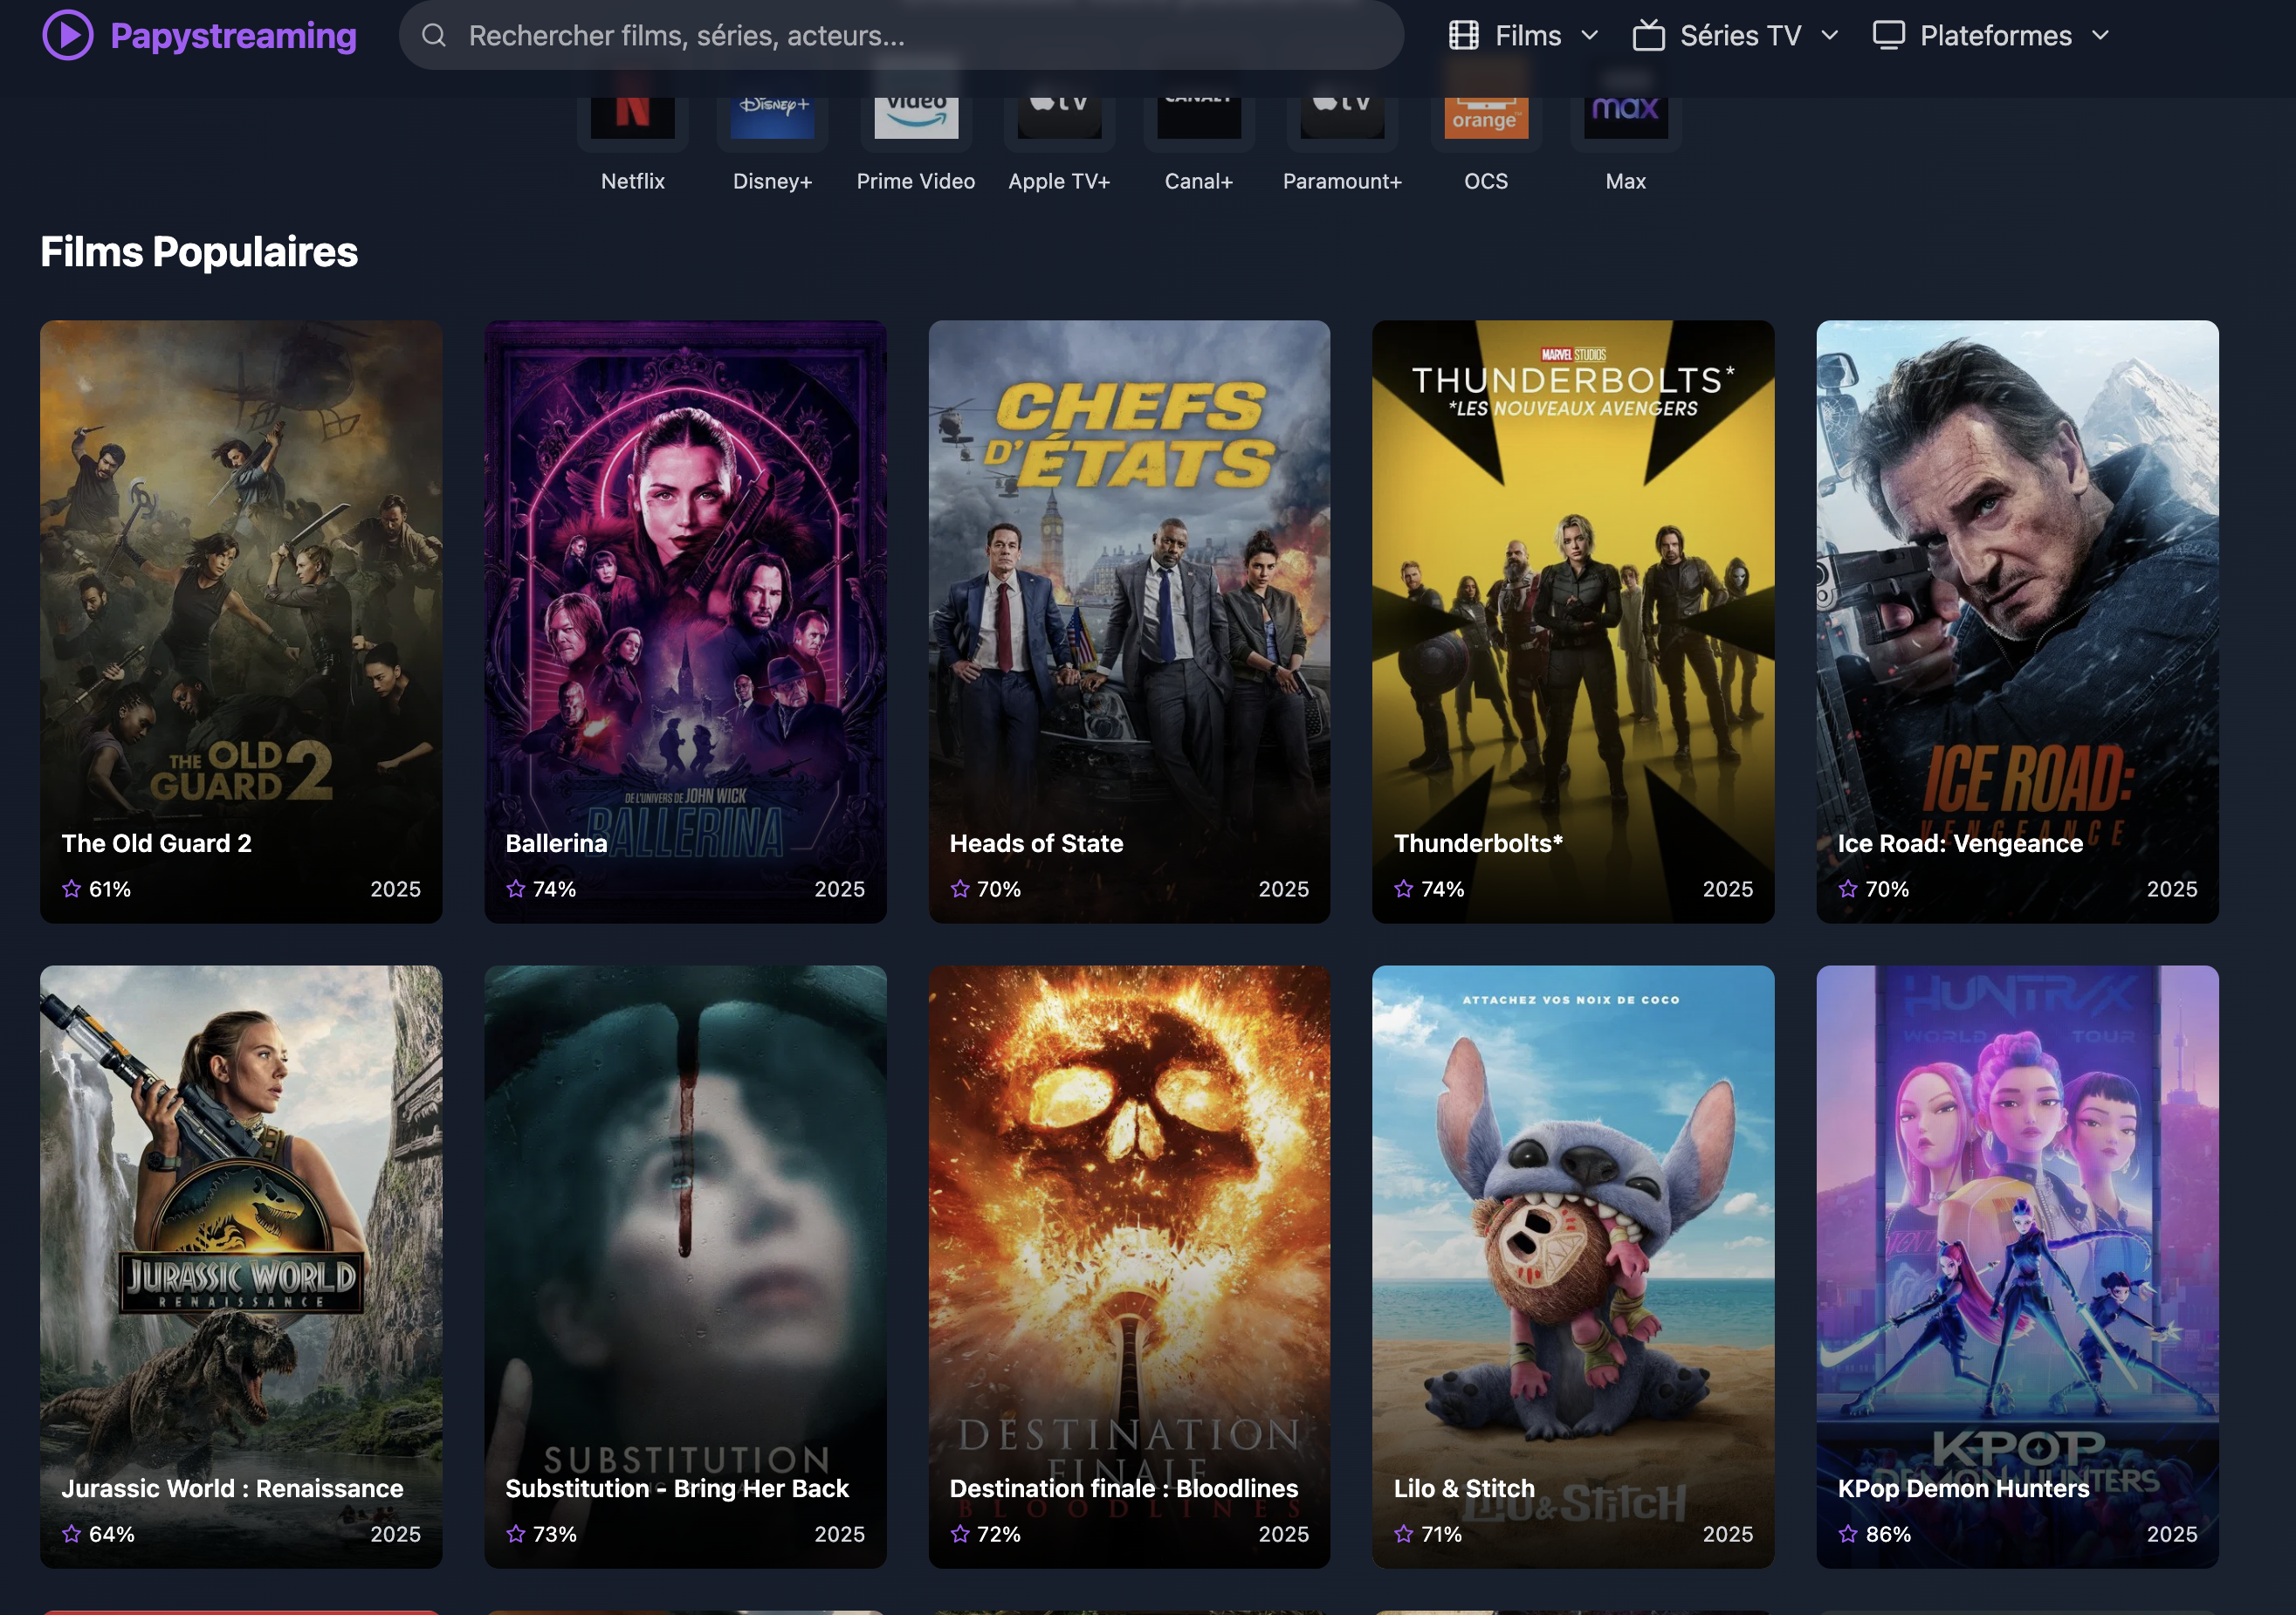
Task: Open the Destination finale Bloodlines poster
Action: point(1129,1266)
